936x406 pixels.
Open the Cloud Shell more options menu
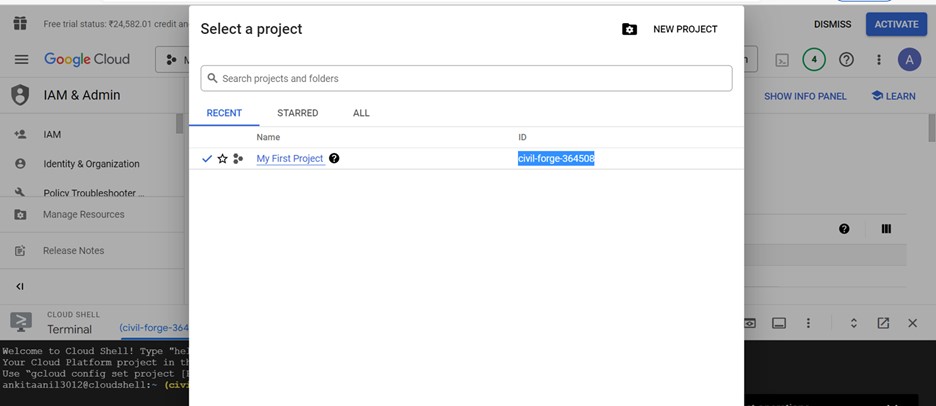[808, 323]
